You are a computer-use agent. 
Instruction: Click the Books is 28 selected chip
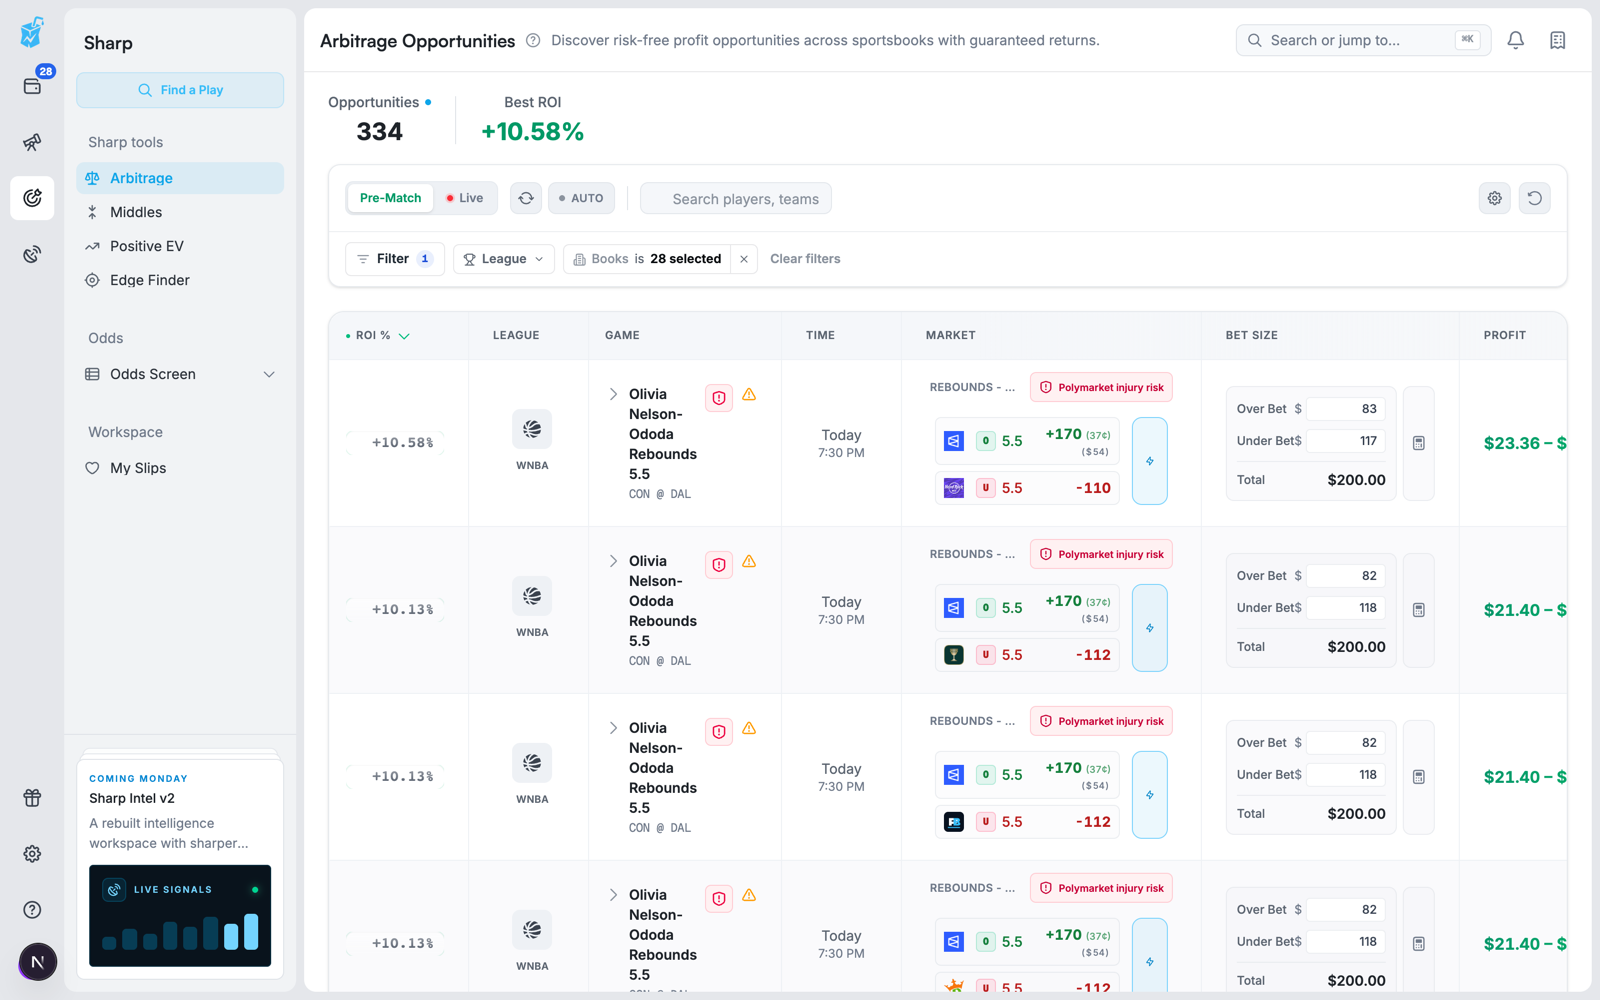click(647, 259)
